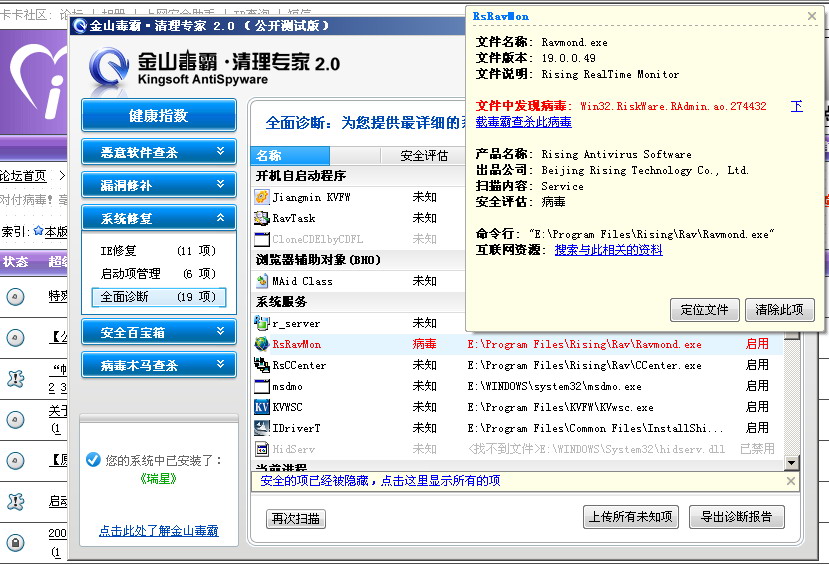The image size is (829, 566).
Task: Open 点击此处了解金山毒霸 link
Action: 159,531
